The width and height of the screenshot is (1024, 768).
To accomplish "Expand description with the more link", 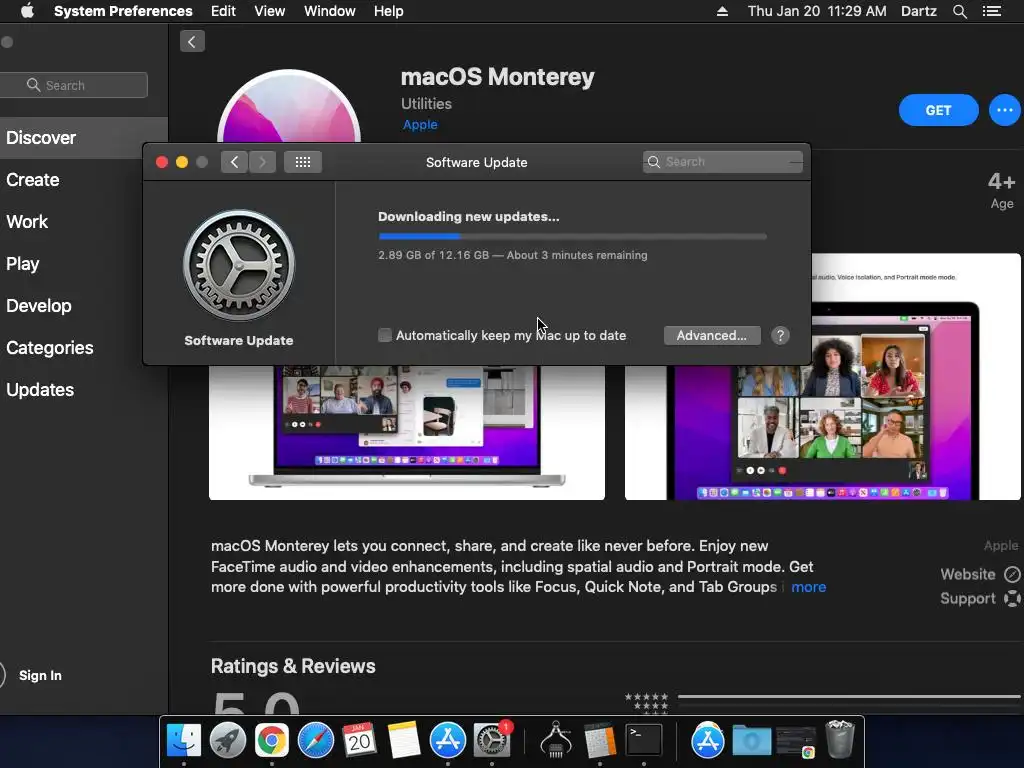I will [x=808, y=587].
